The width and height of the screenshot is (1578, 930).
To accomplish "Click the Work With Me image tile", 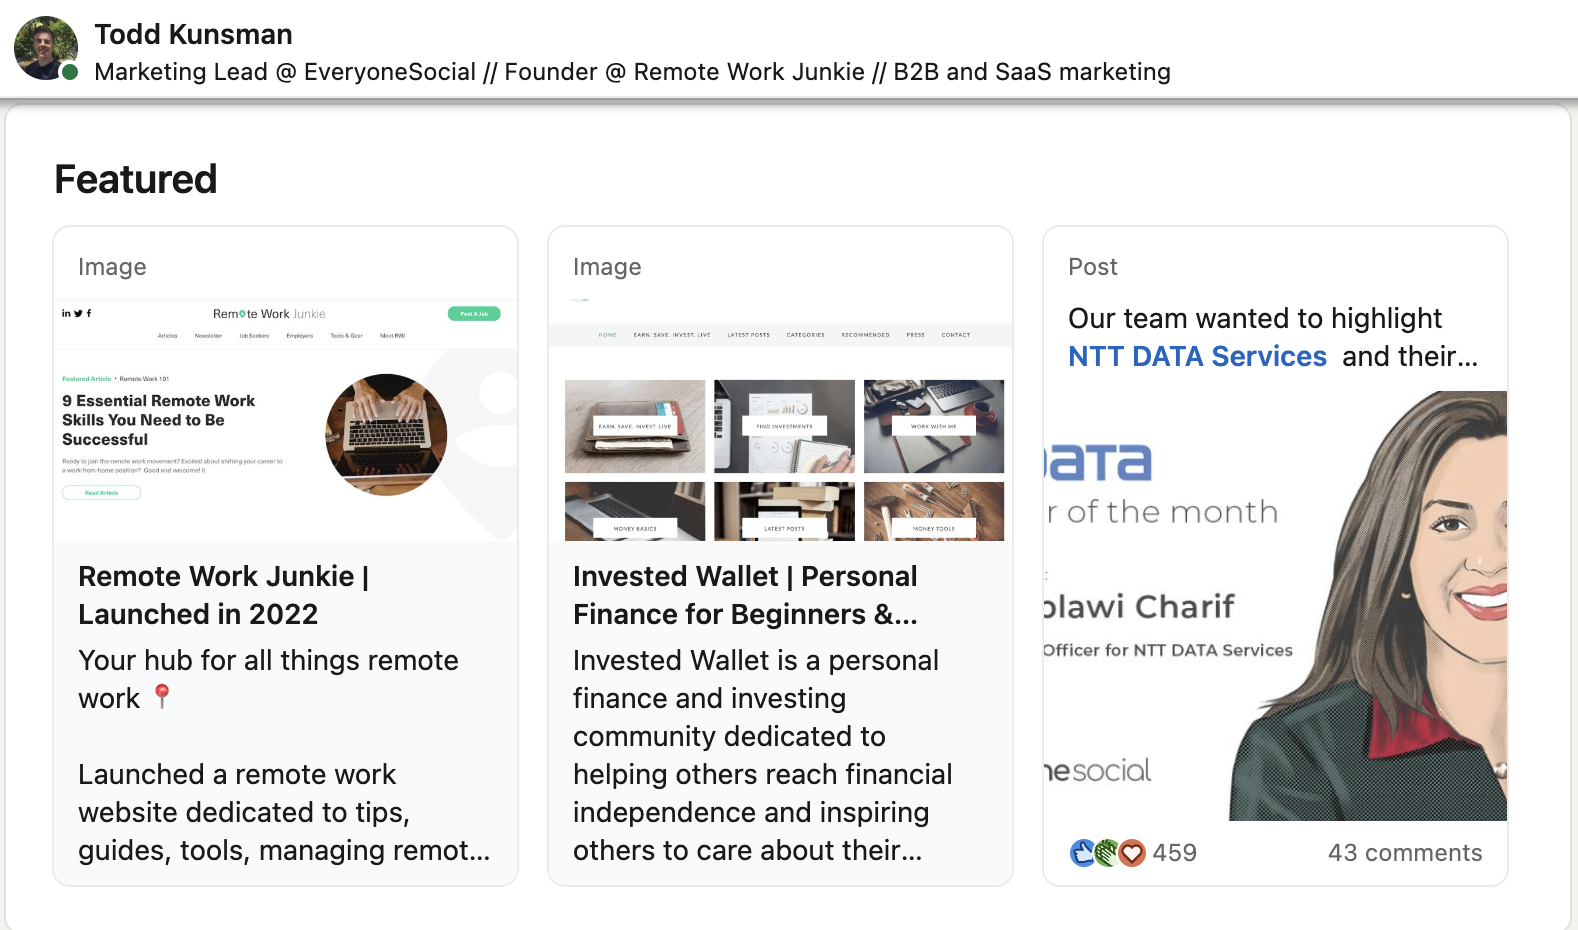I will point(933,426).
